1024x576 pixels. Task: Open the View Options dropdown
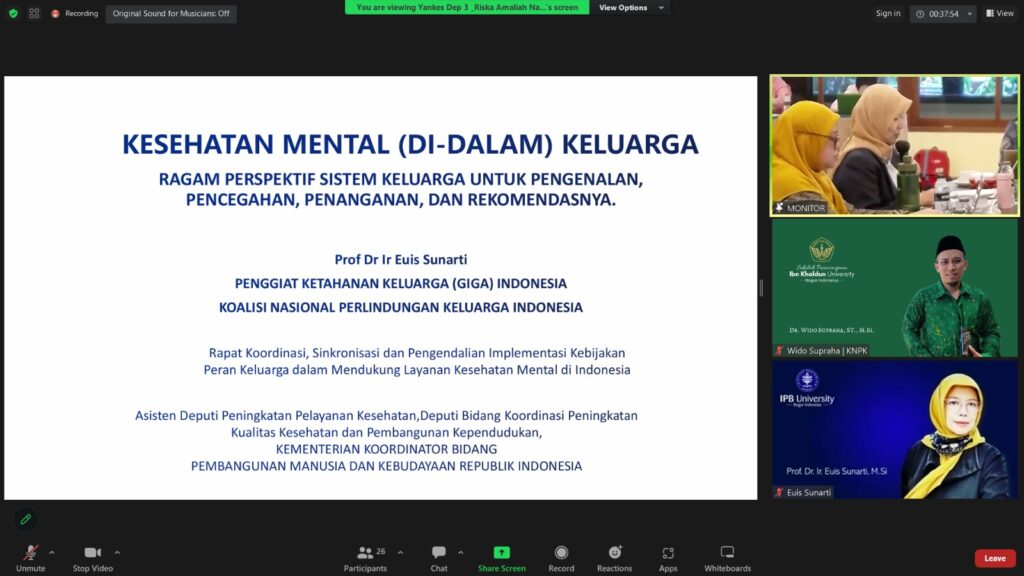(627, 8)
